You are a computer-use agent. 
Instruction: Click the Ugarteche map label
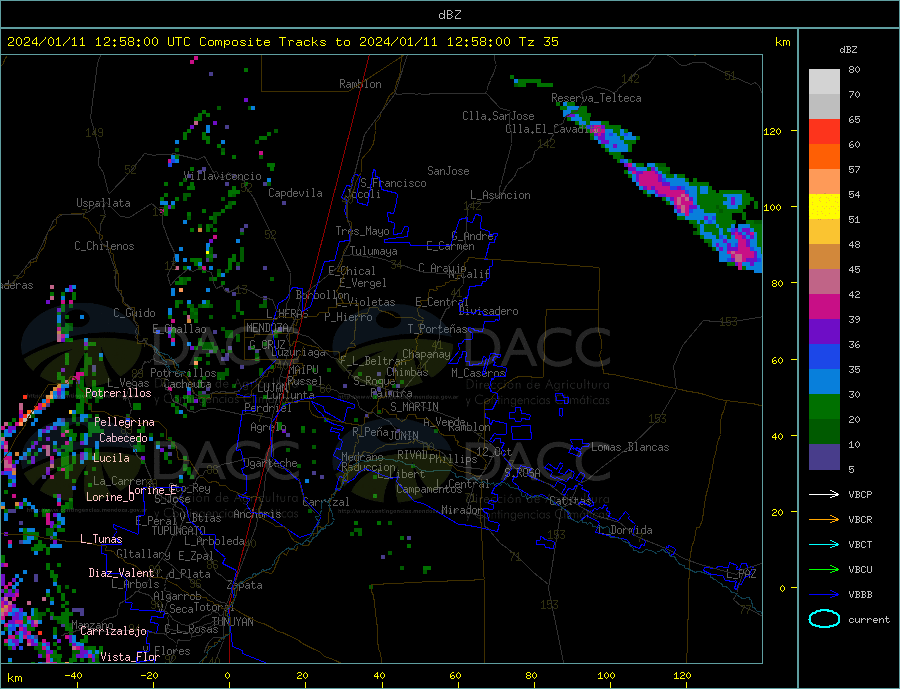[x=270, y=463]
